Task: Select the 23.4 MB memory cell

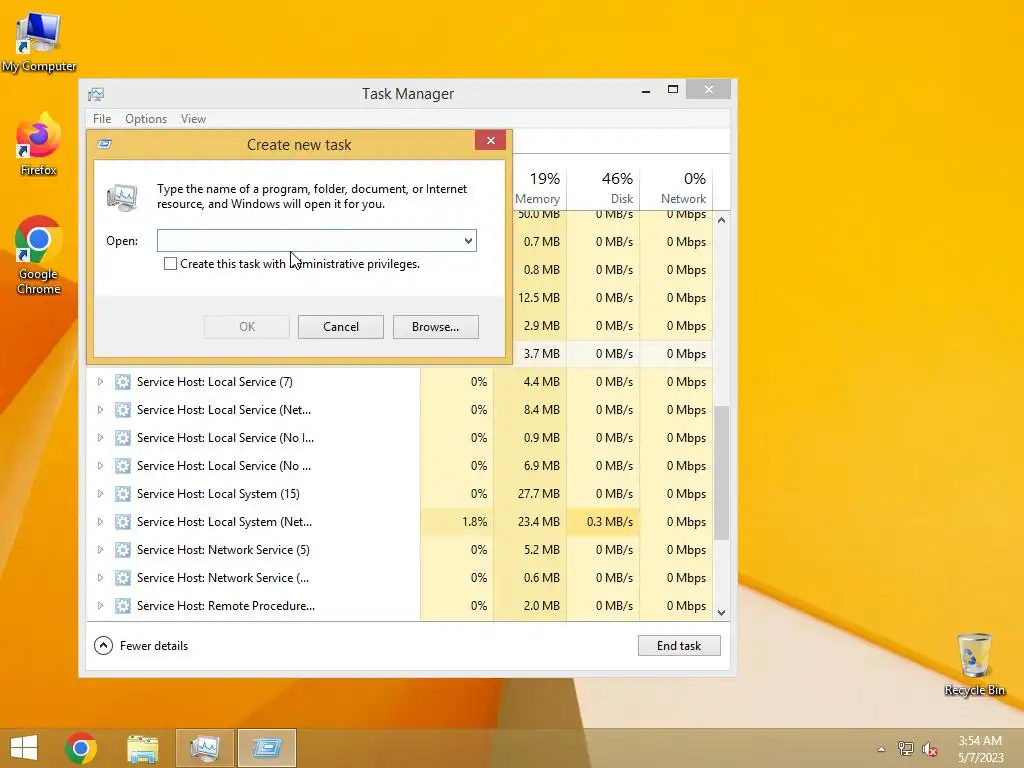Action: pos(530,522)
